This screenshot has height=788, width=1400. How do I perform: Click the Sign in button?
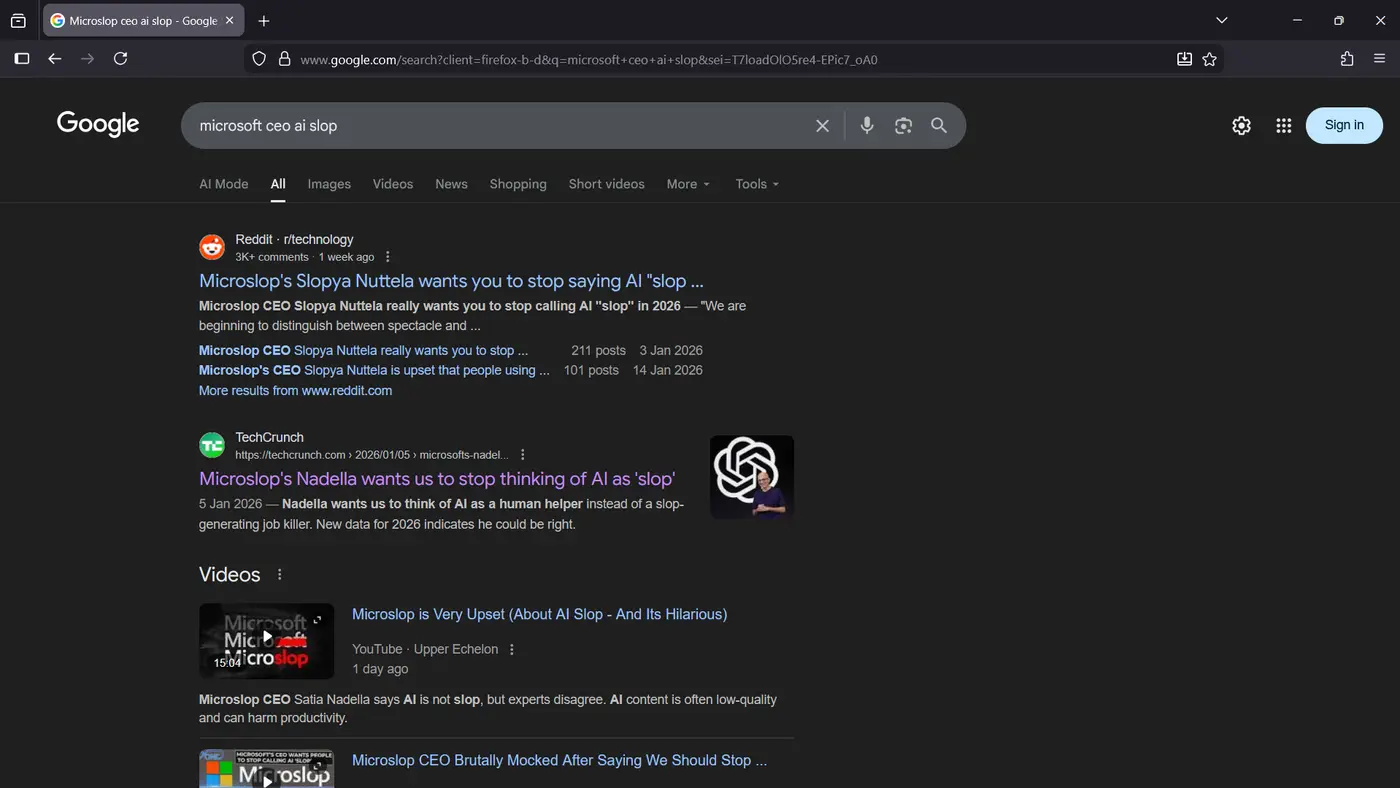[x=1343, y=125]
